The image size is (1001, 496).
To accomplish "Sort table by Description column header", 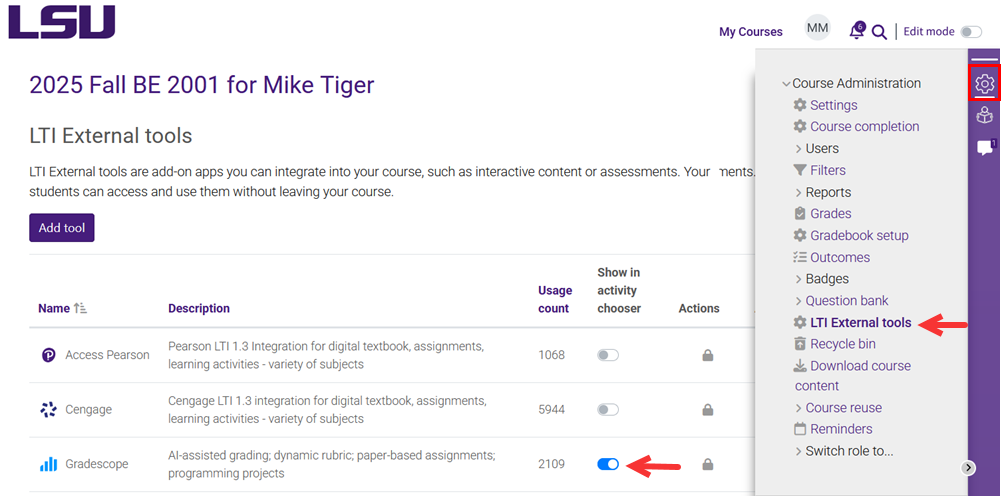I will pyautogui.click(x=199, y=308).
